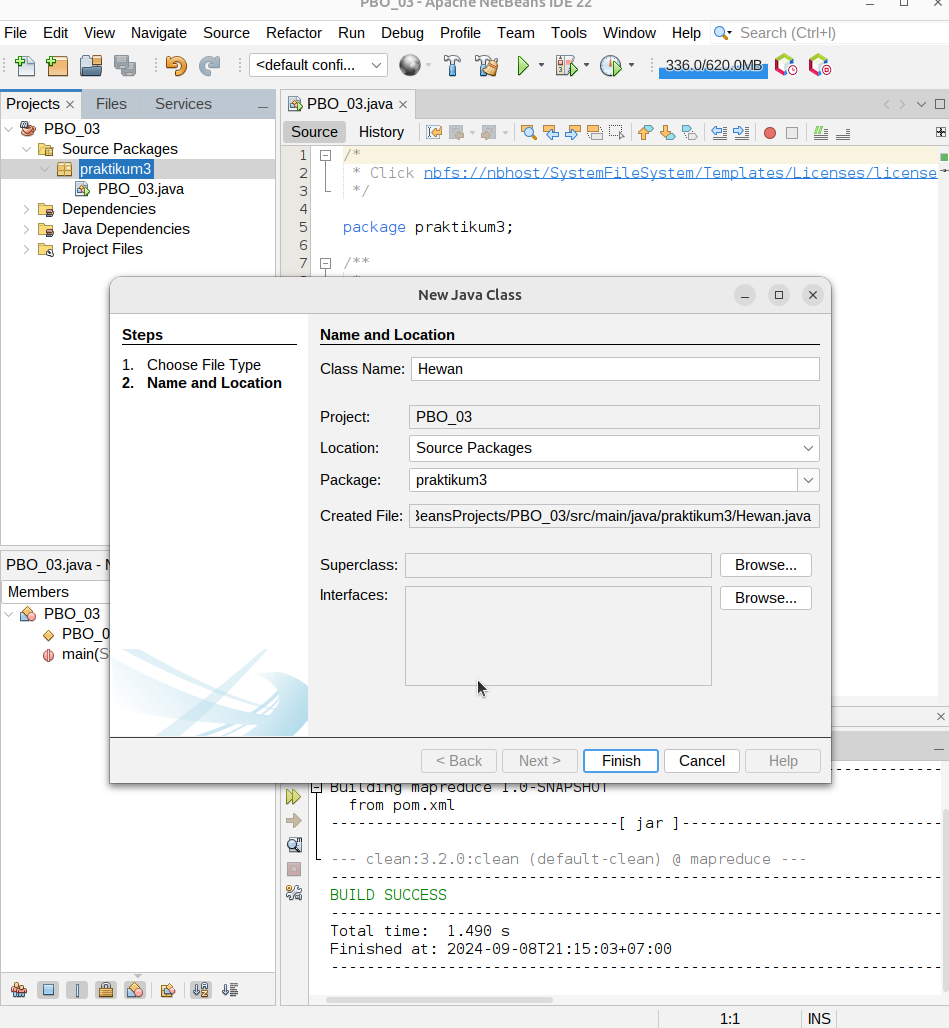Run the project with green play icon
The image size is (949, 1028).
pos(523,66)
